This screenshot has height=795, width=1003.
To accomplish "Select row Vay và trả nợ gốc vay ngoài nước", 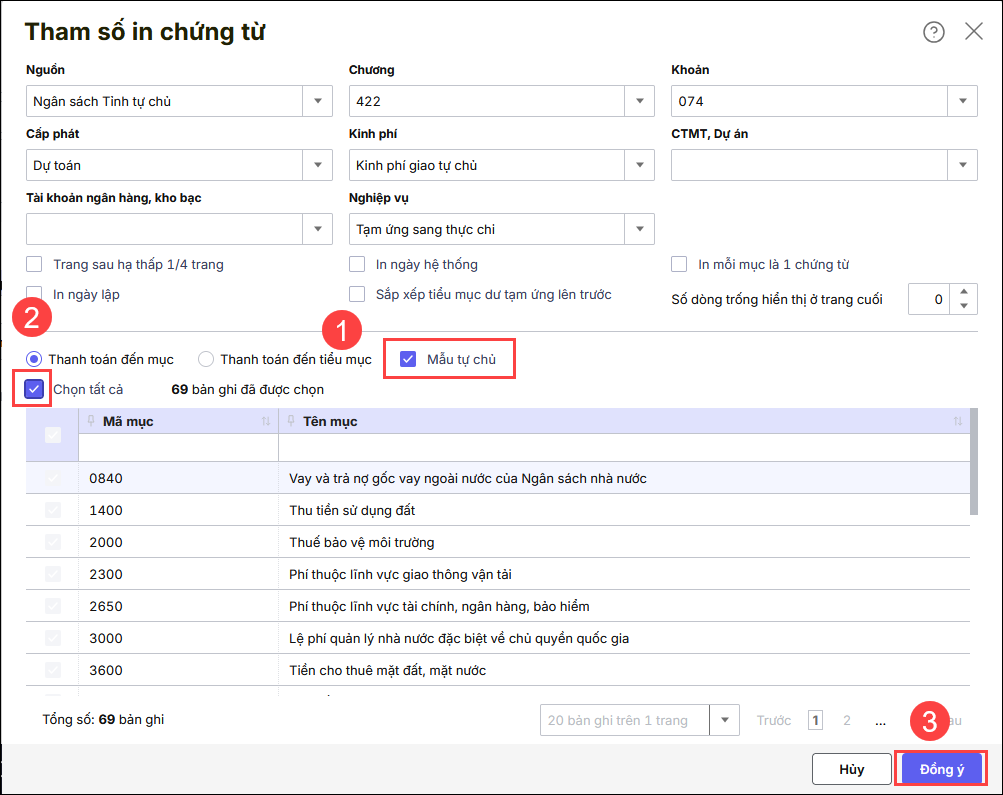I will [498, 478].
